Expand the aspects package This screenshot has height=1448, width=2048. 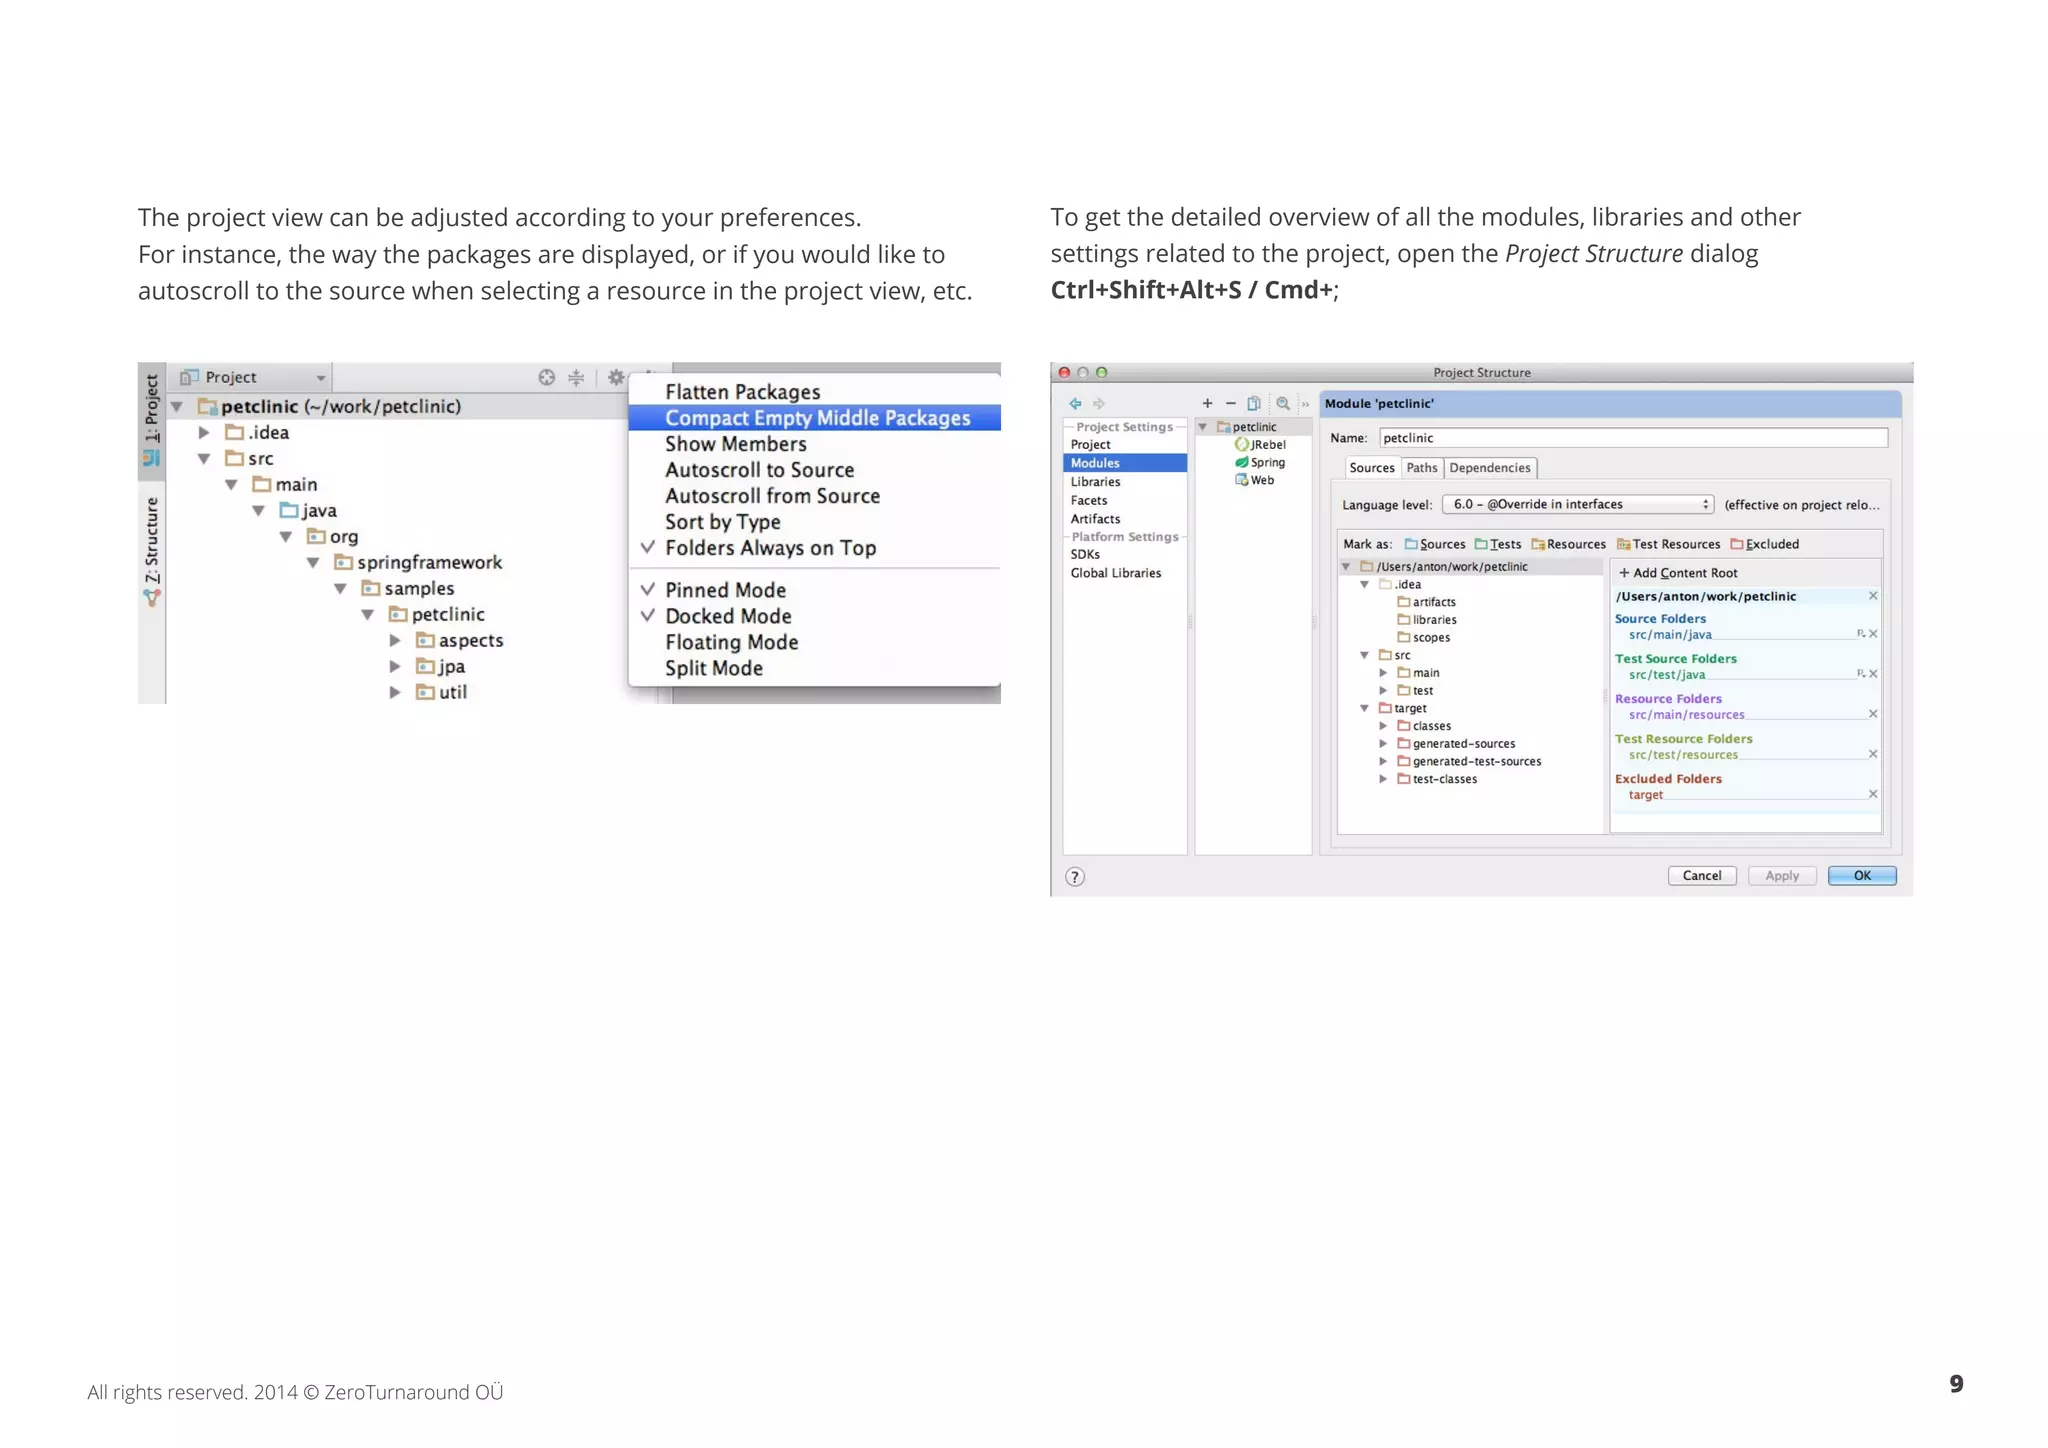click(394, 641)
